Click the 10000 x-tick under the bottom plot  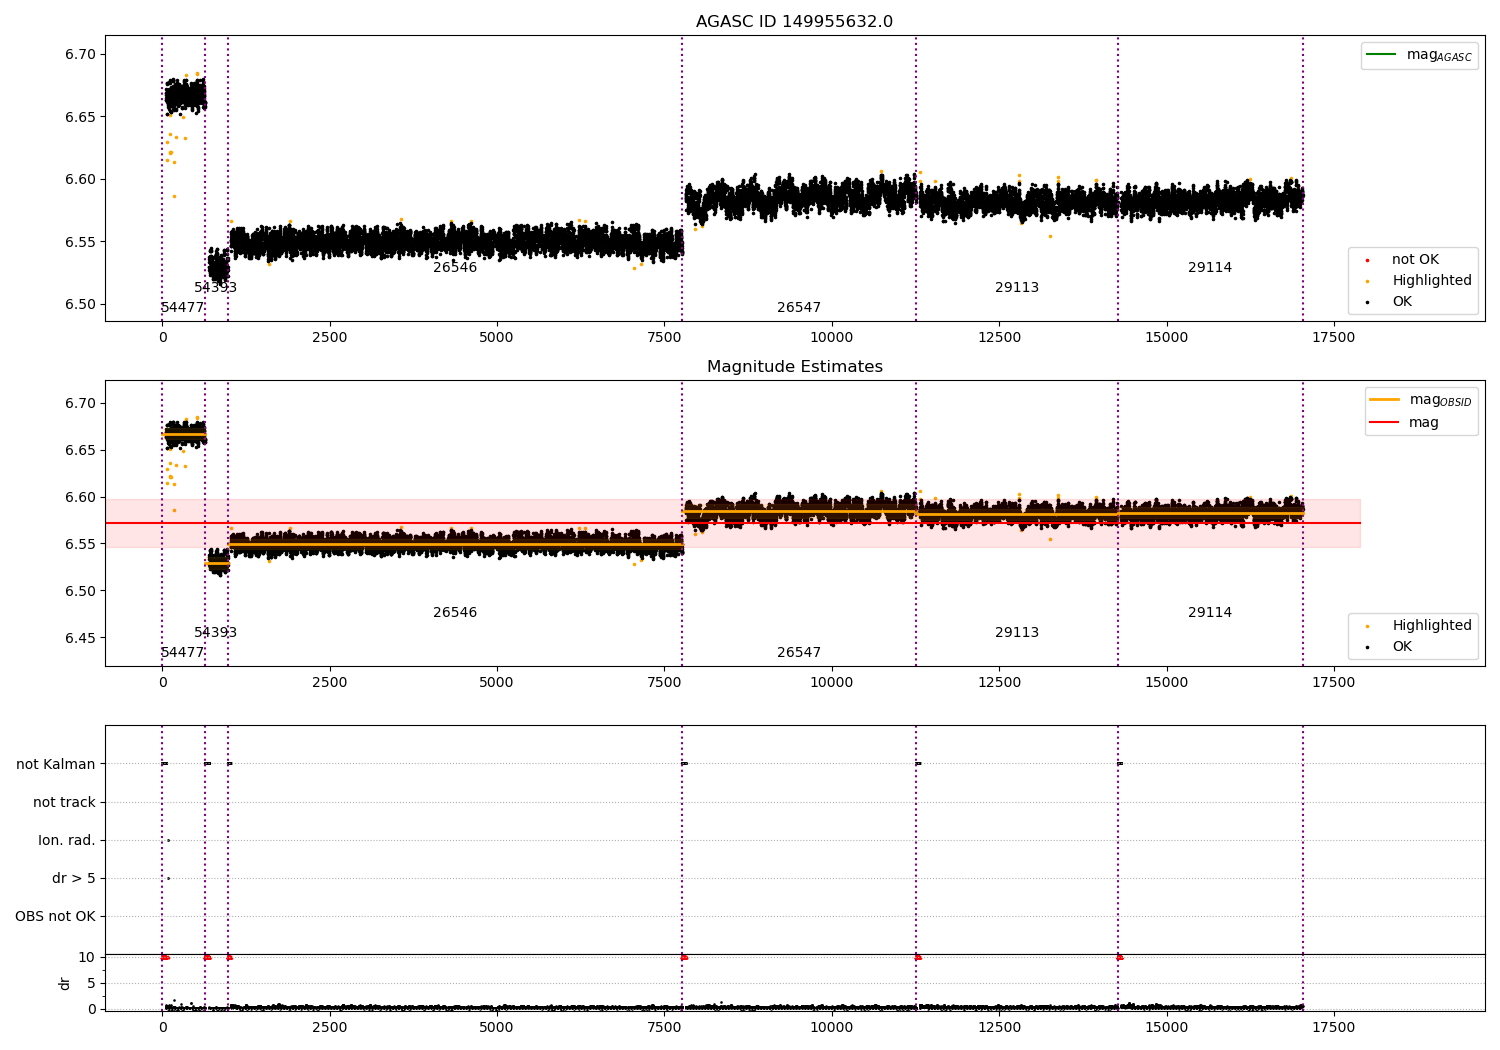coord(832,1028)
